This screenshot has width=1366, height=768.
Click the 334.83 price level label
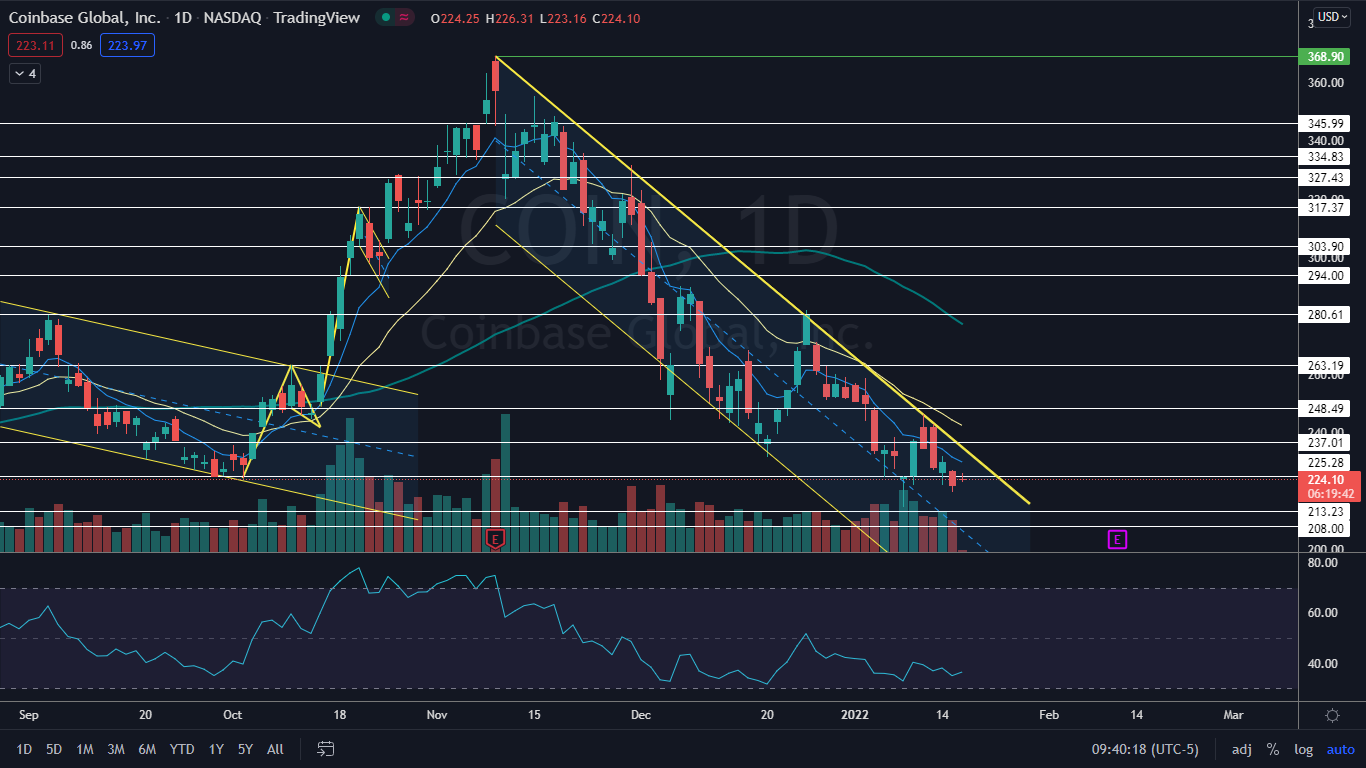click(1325, 157)
